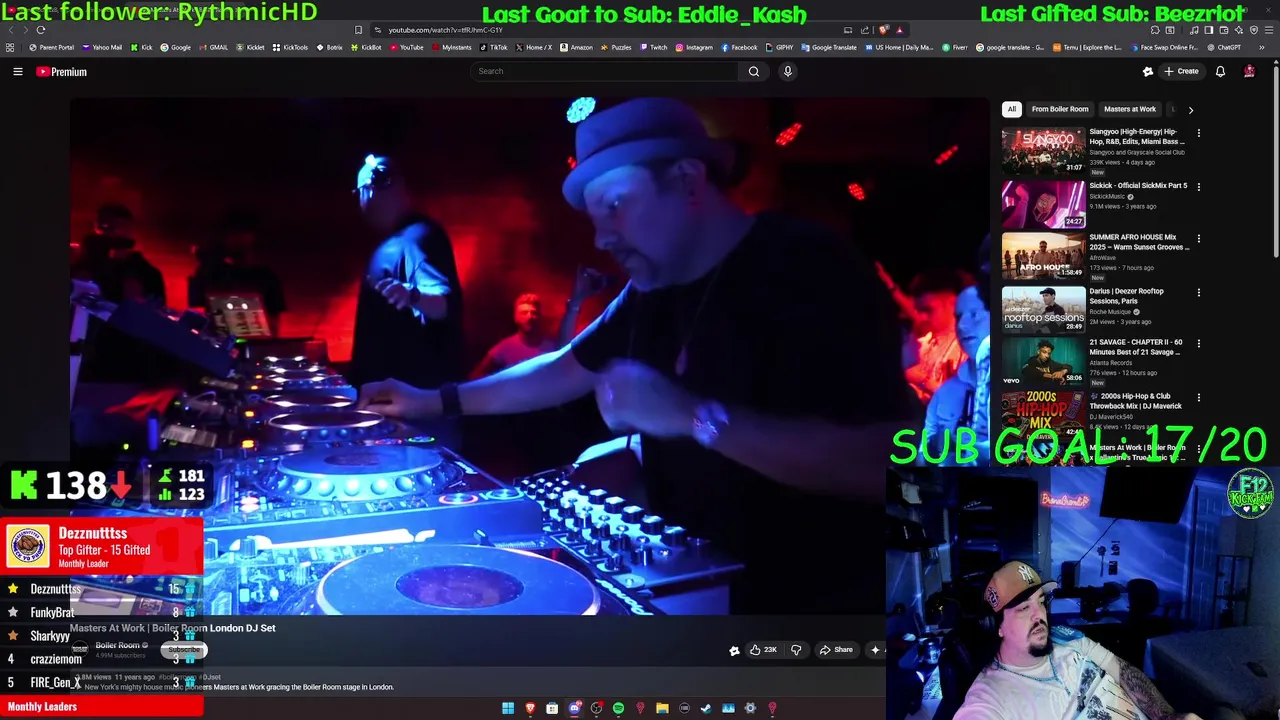The width and height of the screenshot is (1280, 720).
Task: Open Windows Start menu
Action: click(x=508, y=708)
